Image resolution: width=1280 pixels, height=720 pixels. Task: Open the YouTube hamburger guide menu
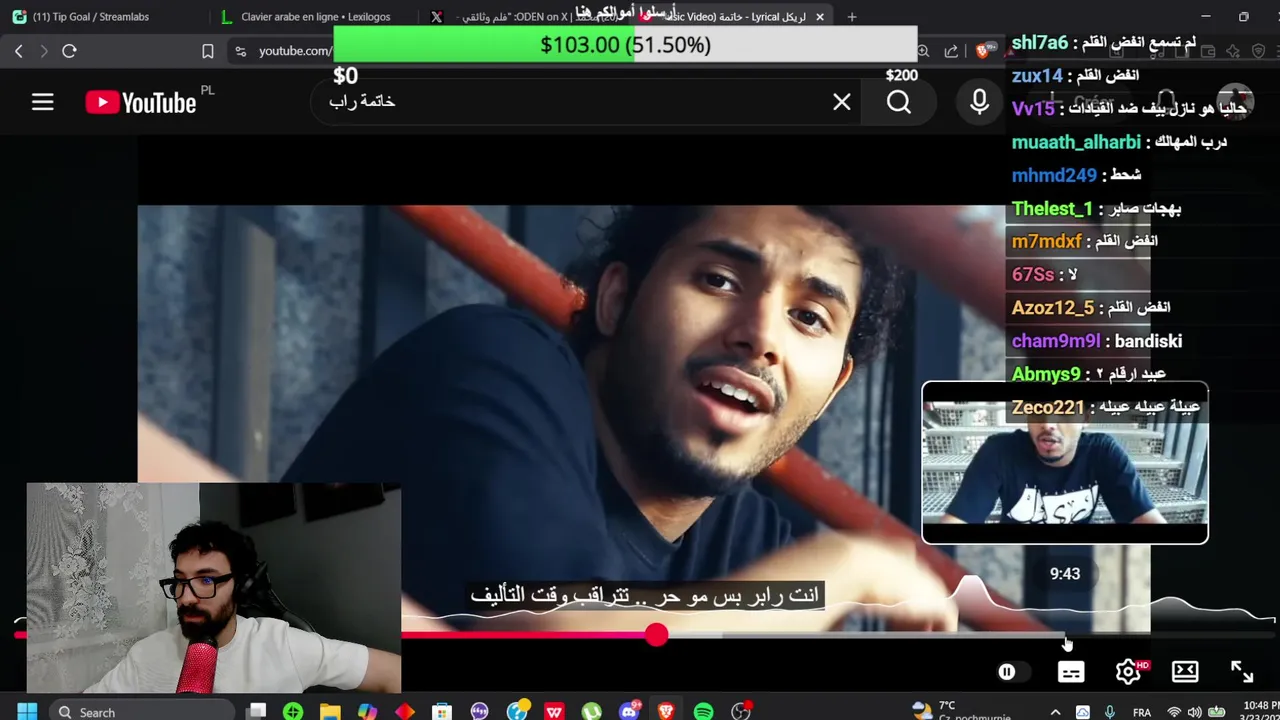[42, 102]
